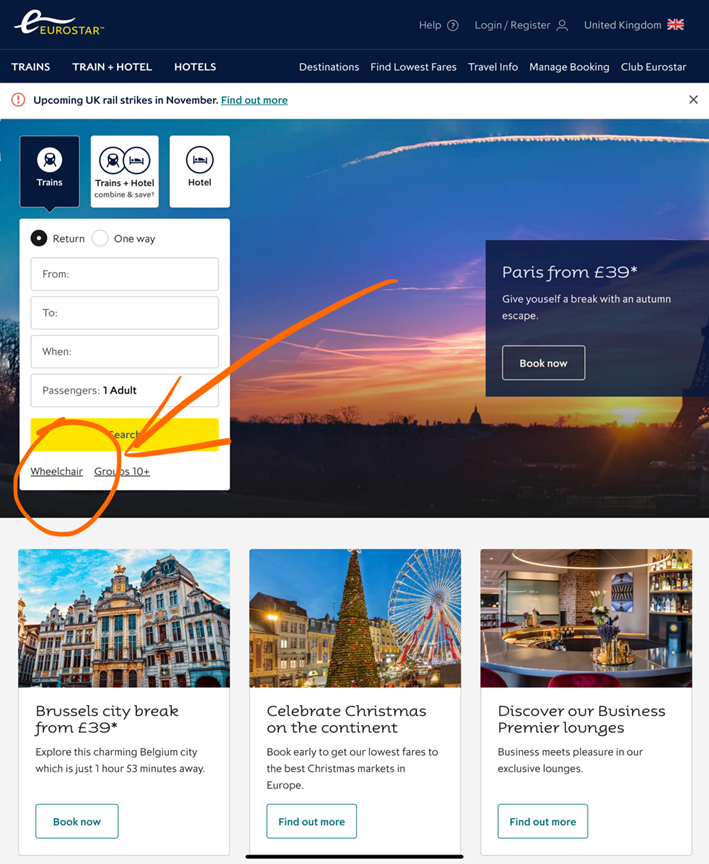Open the TRAIN + HOTEL navigation item
Viewport: 709px width, 864px height.
[x=112, y=67]
